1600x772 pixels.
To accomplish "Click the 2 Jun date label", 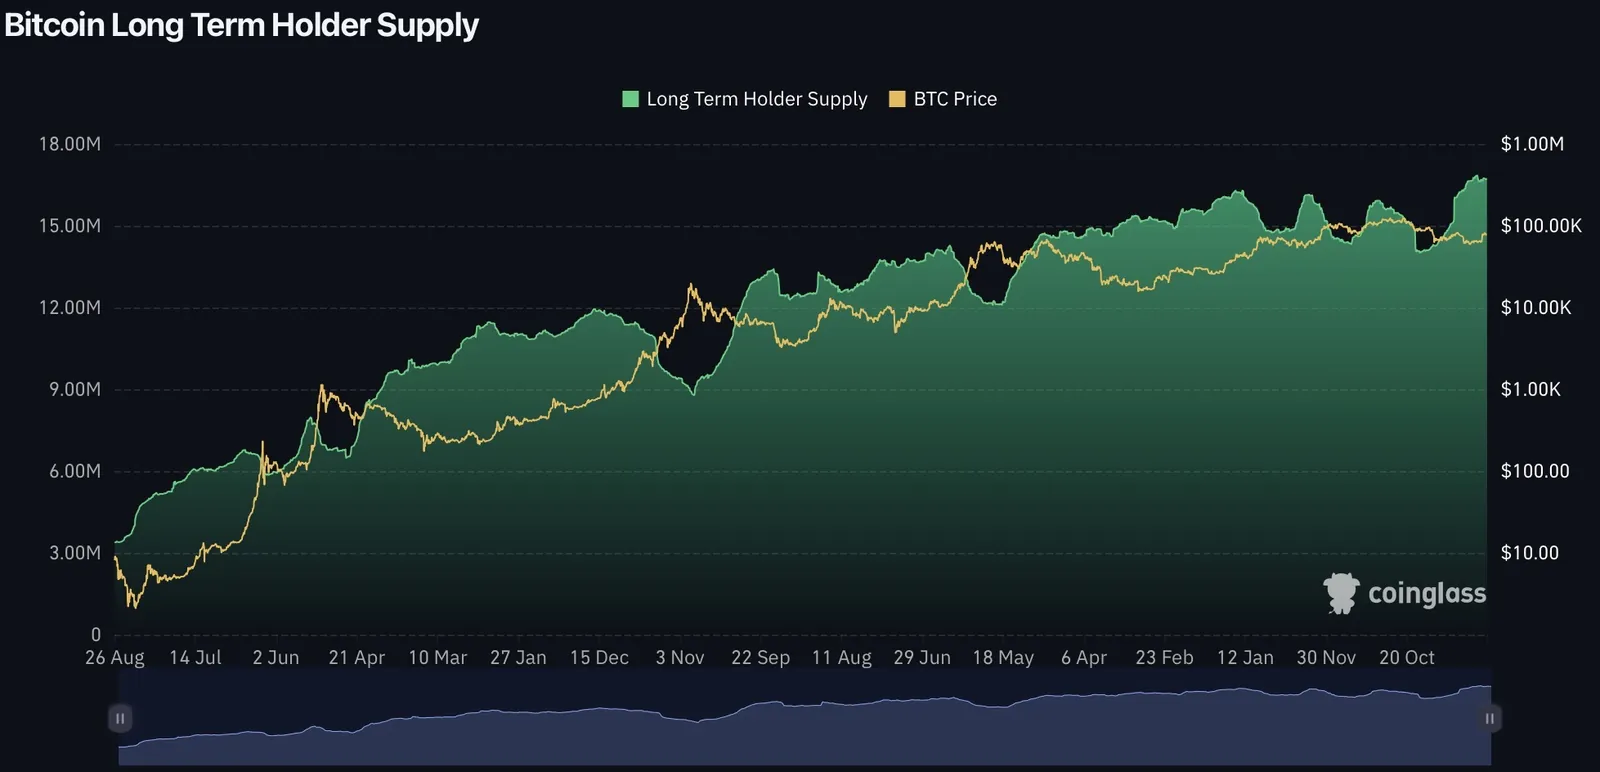I will [276, 658].
